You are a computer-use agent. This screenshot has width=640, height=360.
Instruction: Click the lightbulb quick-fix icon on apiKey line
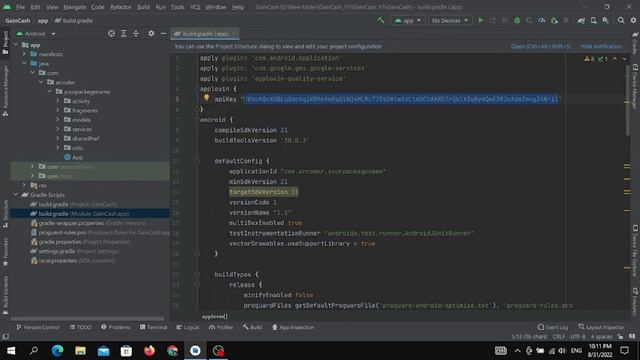(206, 98)
